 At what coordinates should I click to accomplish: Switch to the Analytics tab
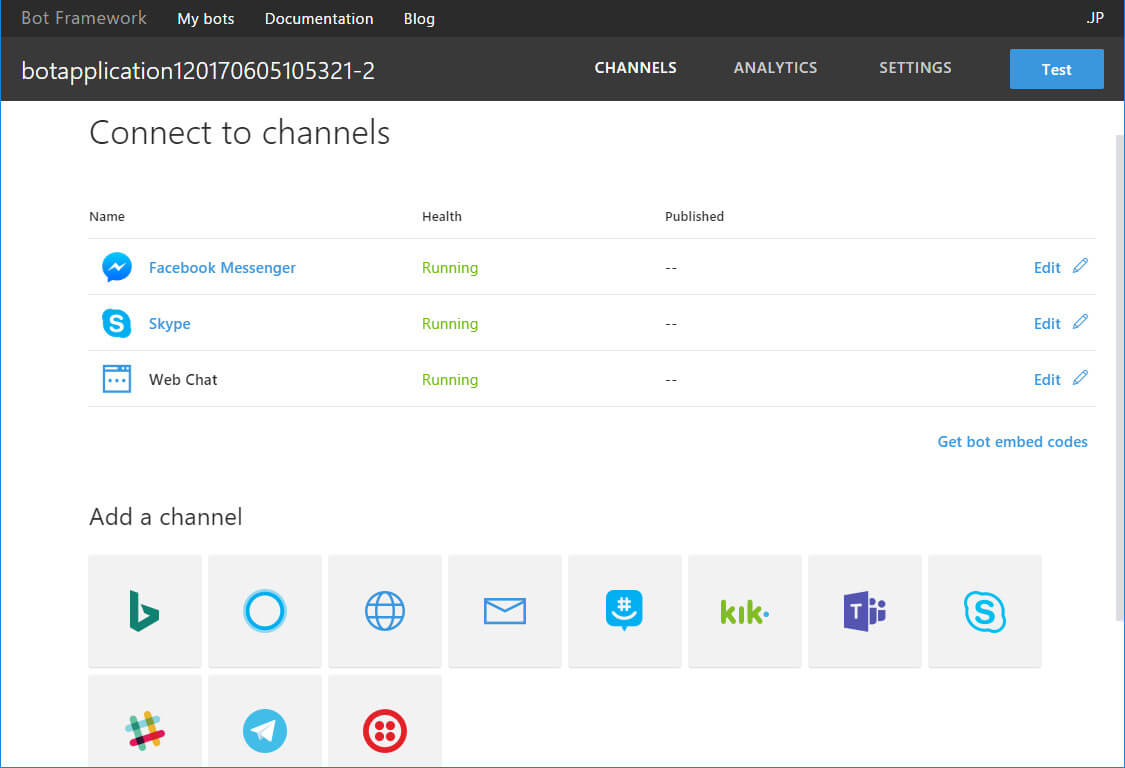click(775, 67)
